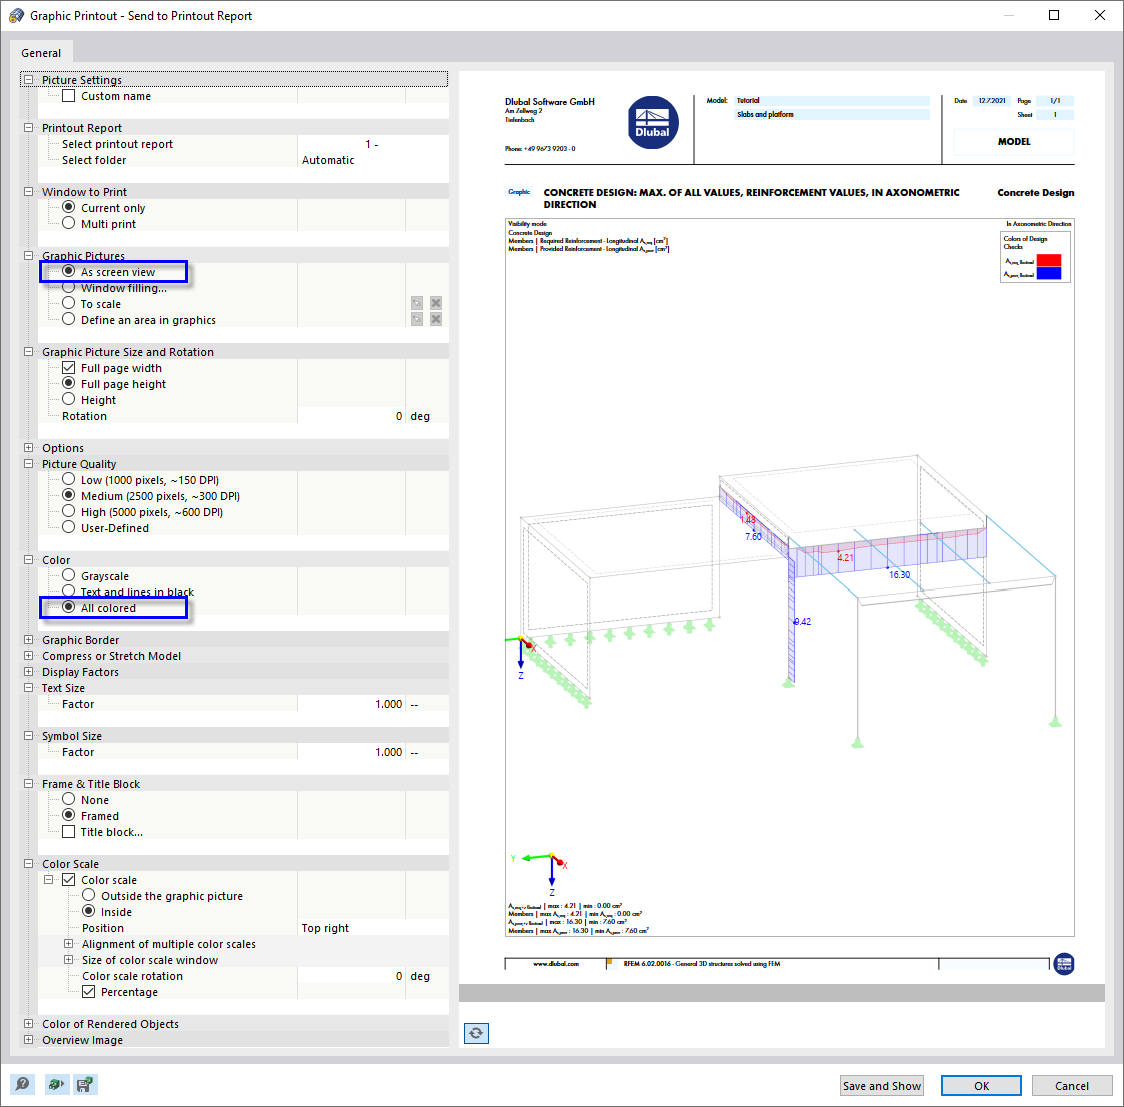Viewport: 1124px width, 1107px height.
Task: Select the Window filling option
Action: [x=69, y=288]
